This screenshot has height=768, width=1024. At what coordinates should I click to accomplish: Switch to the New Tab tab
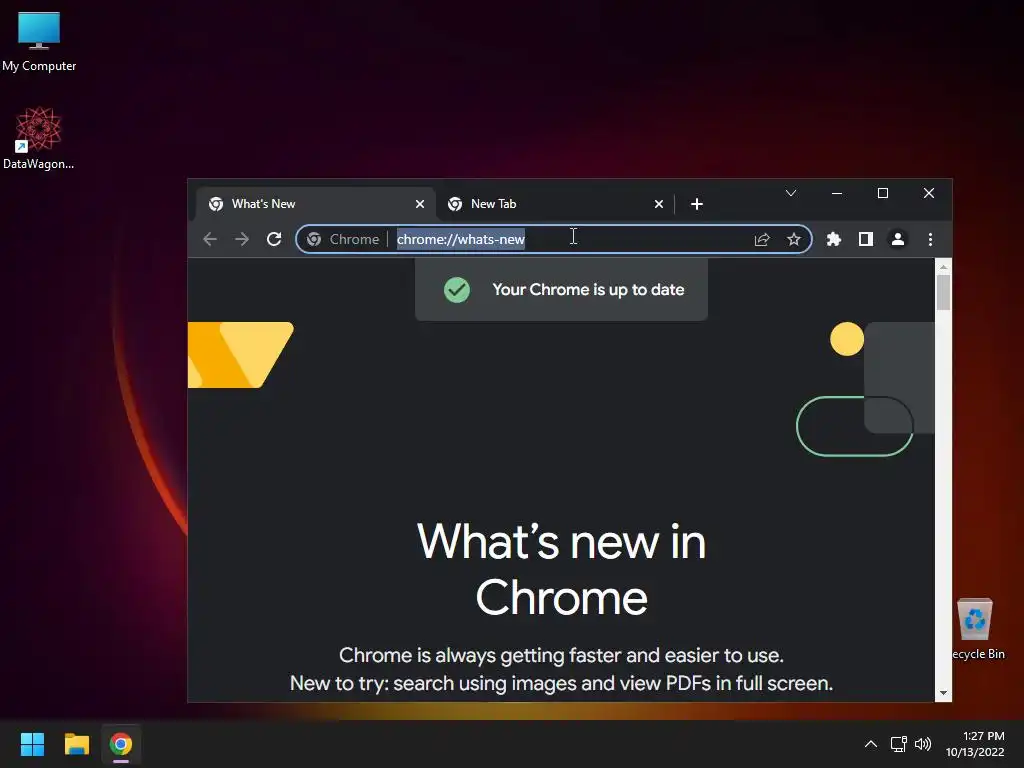pos(554,204)
